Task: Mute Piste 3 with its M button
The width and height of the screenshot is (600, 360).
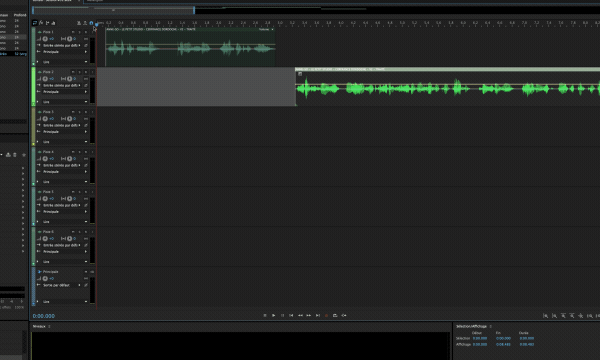Action: 73,112
